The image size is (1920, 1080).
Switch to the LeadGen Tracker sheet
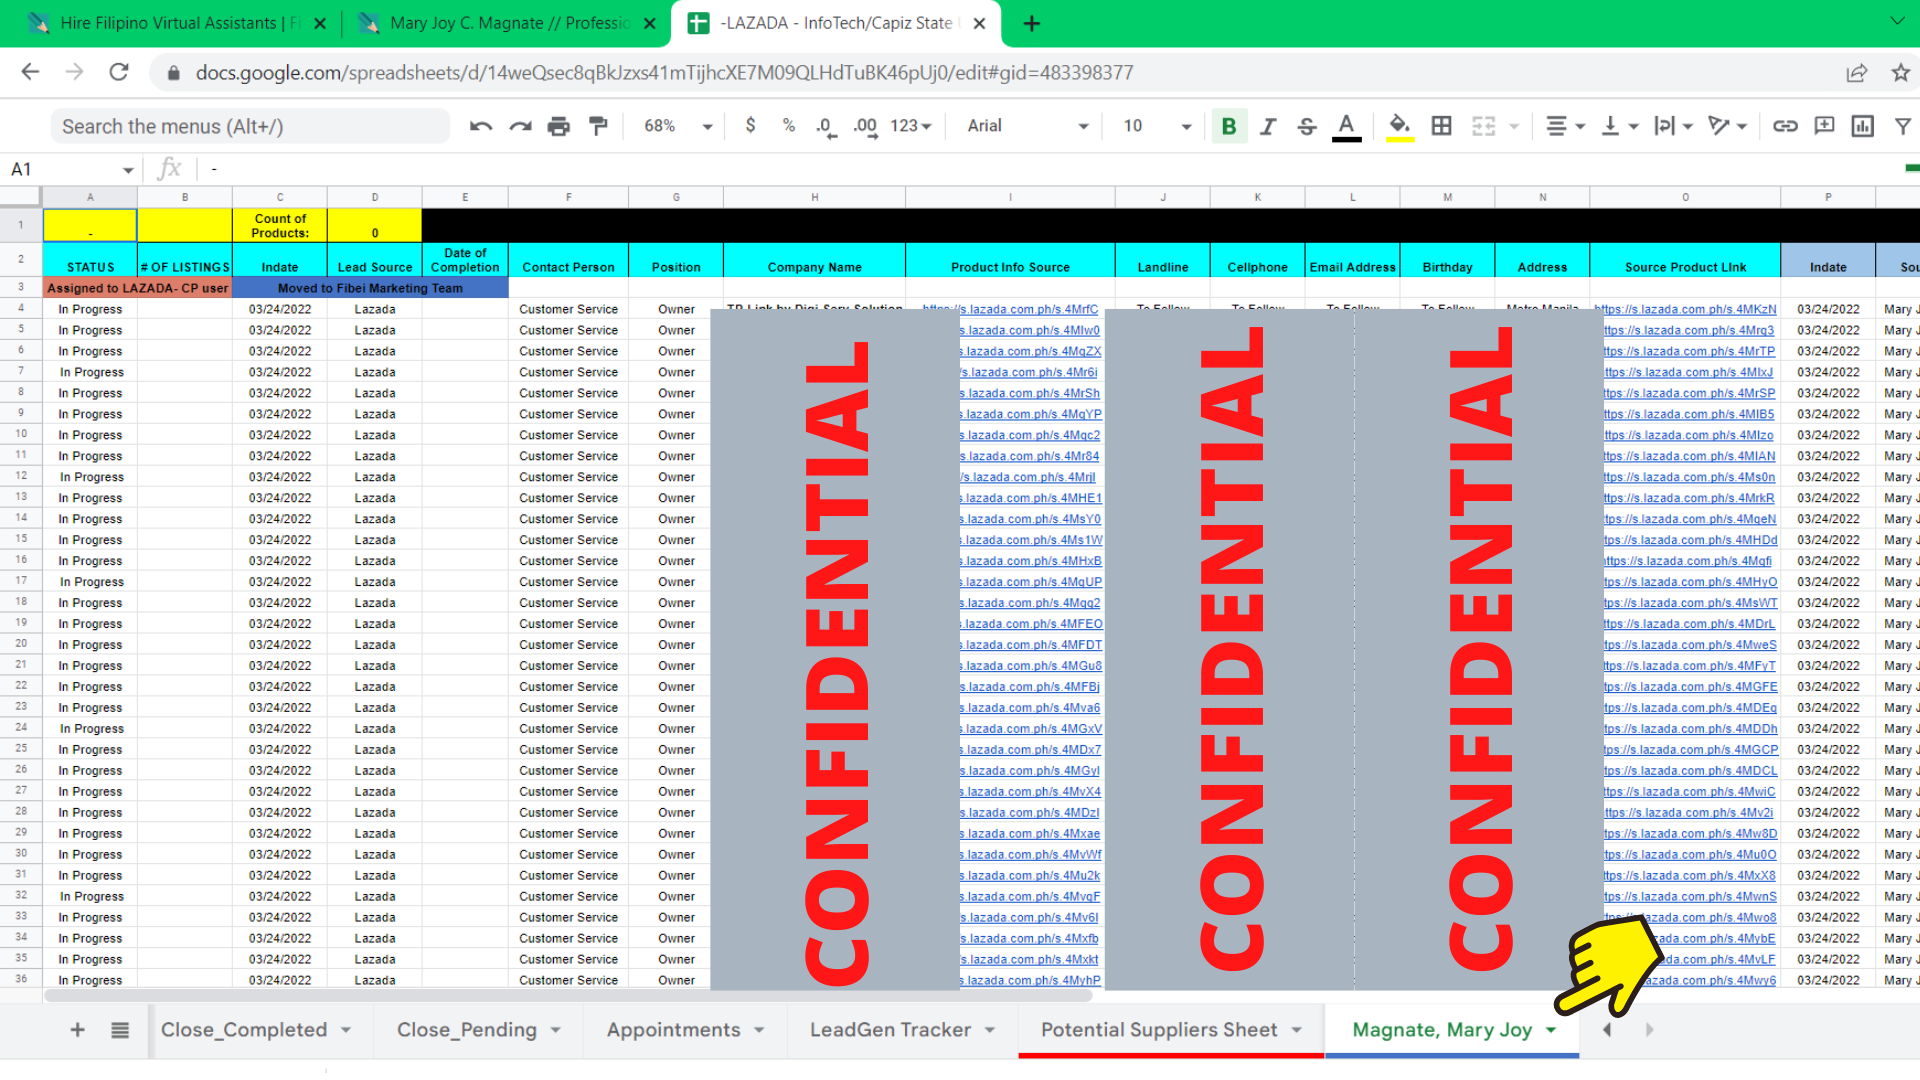click(888, 1029)
